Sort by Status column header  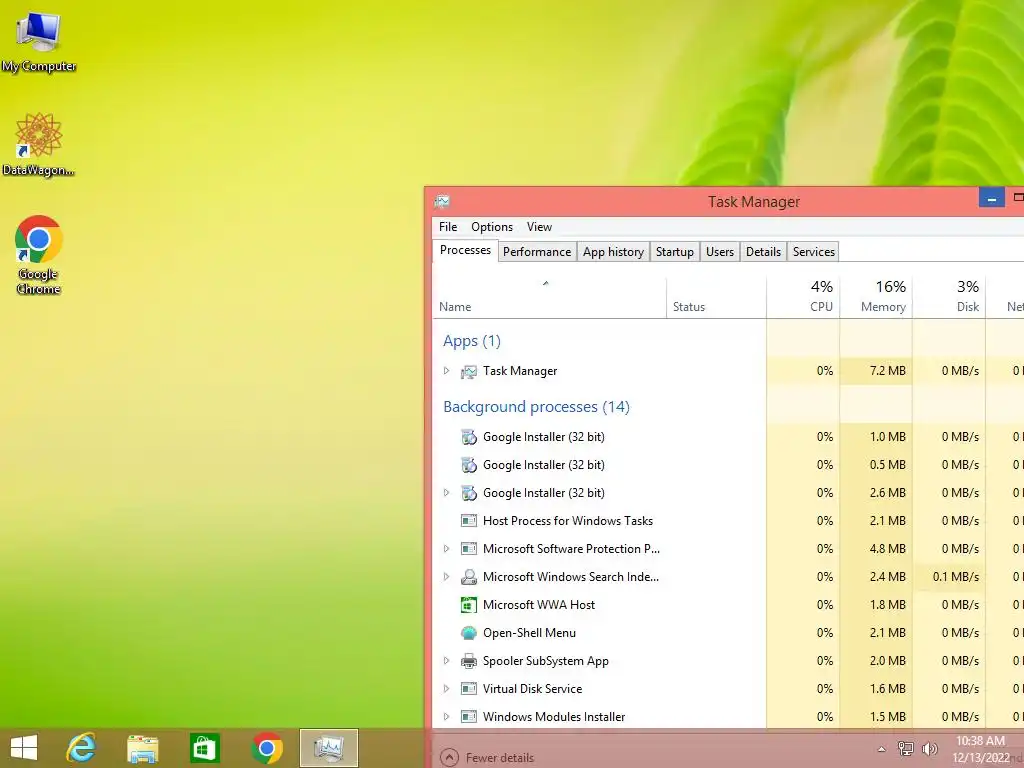pyautogui.click(x=716, y=298)
